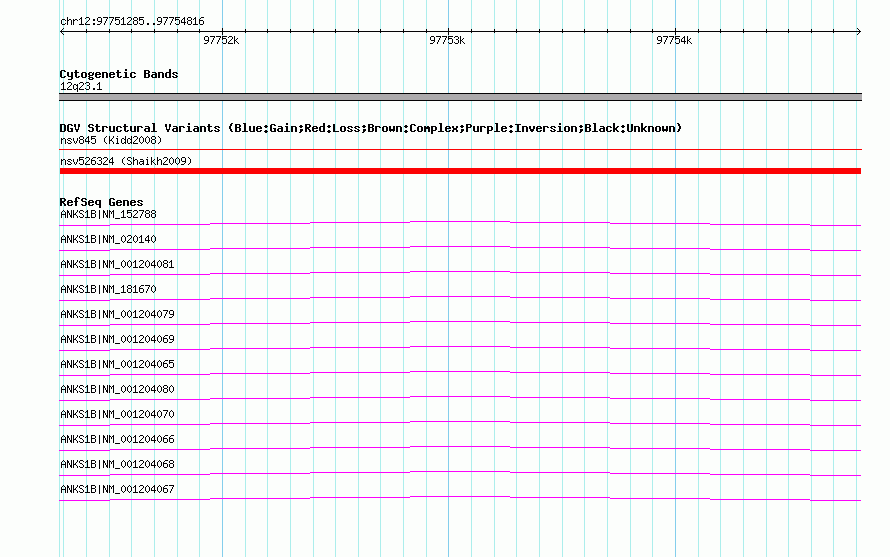890x557 pixels.
Task: Select transcript ANKS1B|NM_001204080
Action: (x=117, y=390)
